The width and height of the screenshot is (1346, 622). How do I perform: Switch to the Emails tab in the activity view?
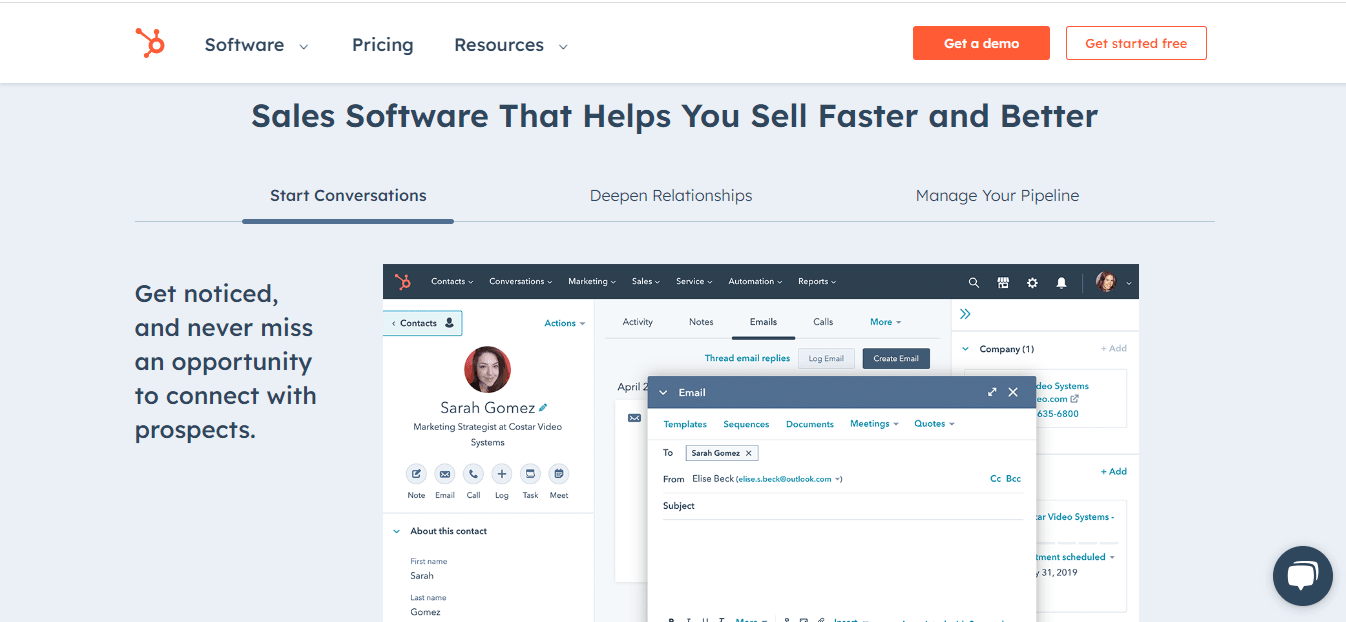[763, 322]
